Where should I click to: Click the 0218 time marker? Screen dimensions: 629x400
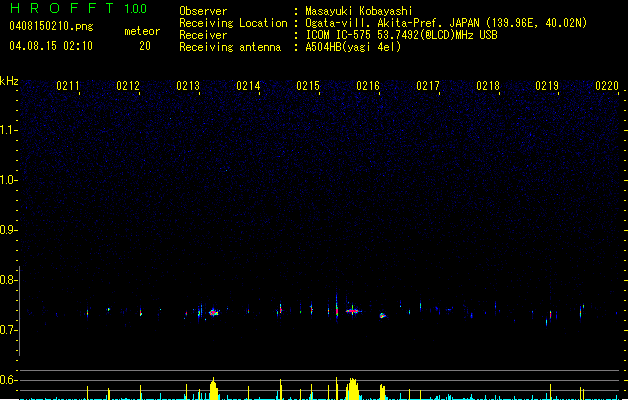click(x=488, y=86)
